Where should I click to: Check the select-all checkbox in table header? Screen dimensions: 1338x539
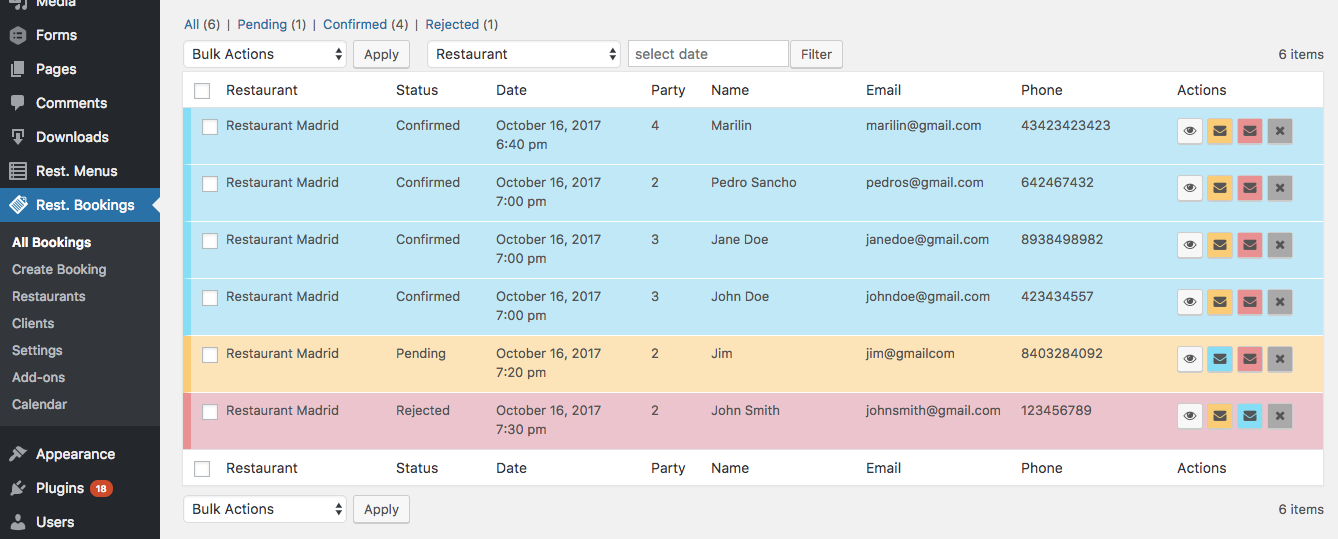pyautogui.click(x=202, y=91)
